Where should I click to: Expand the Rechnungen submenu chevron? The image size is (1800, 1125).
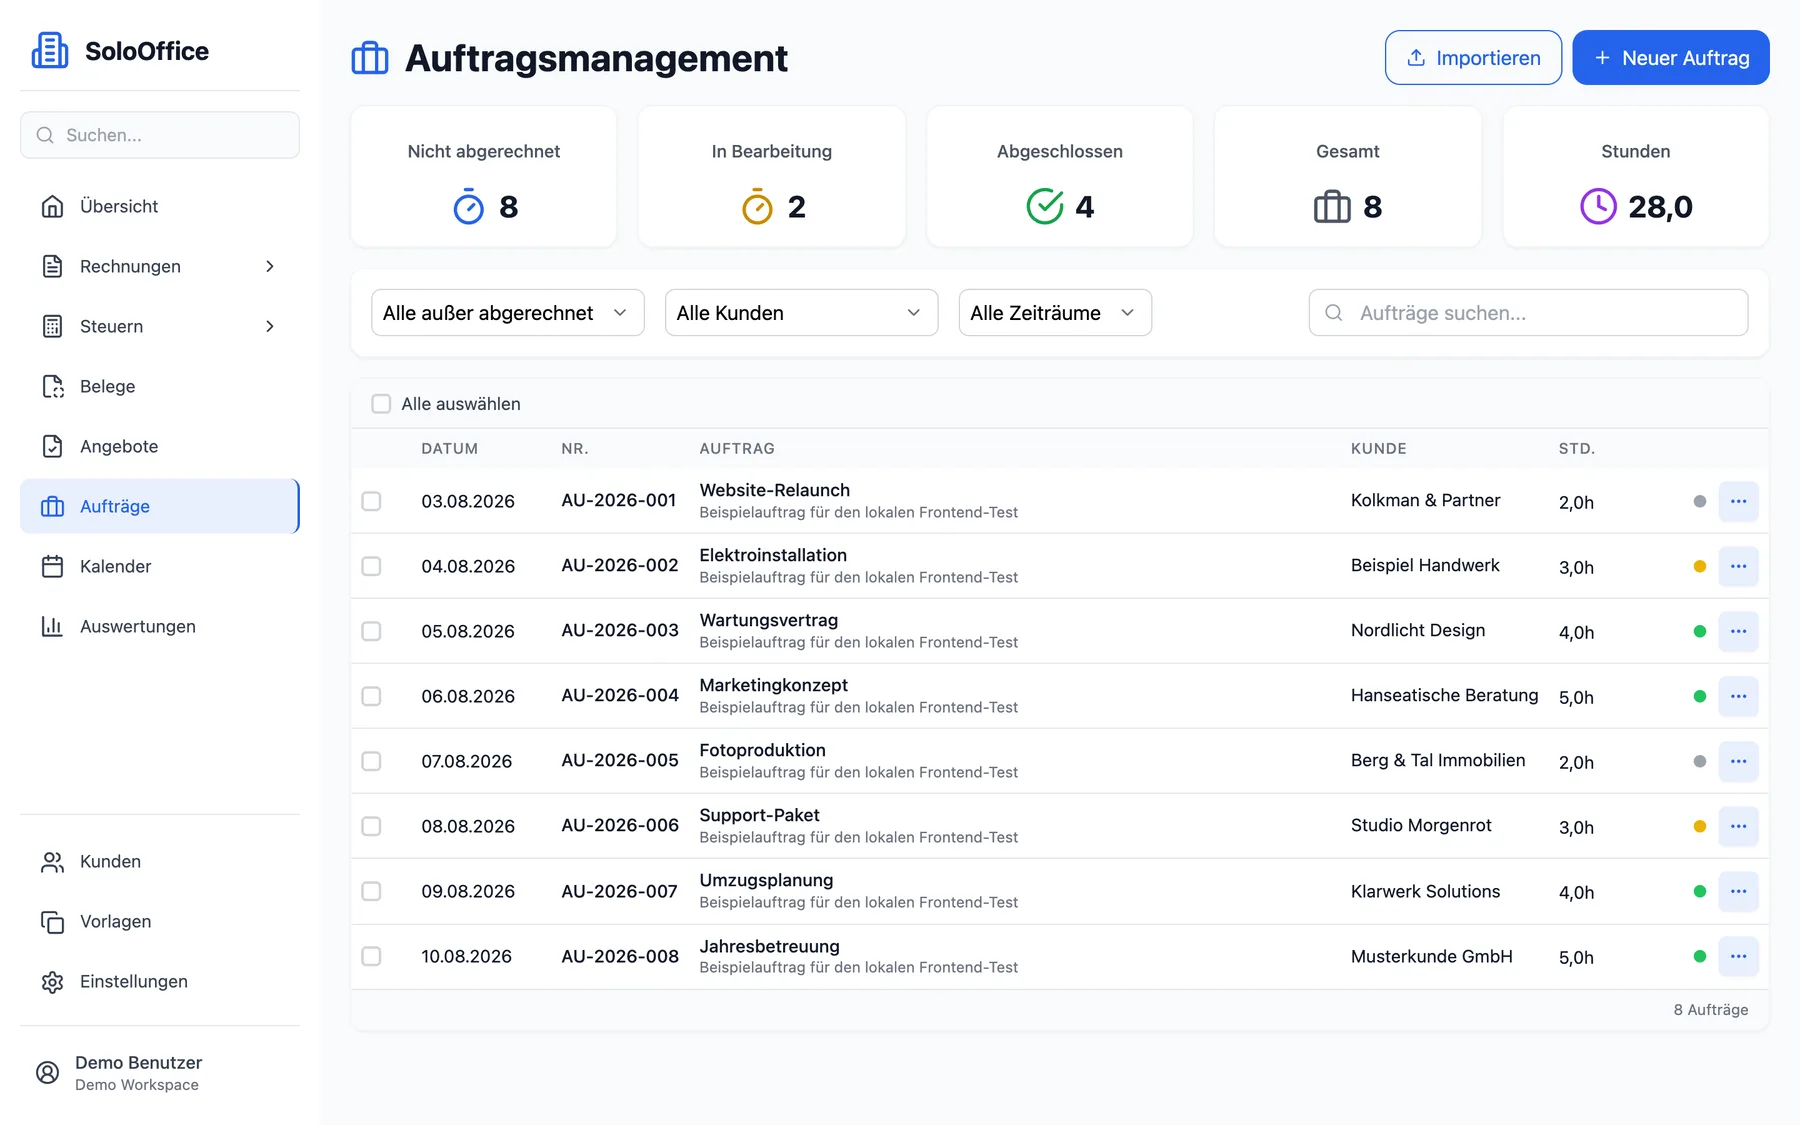[270, 266]
